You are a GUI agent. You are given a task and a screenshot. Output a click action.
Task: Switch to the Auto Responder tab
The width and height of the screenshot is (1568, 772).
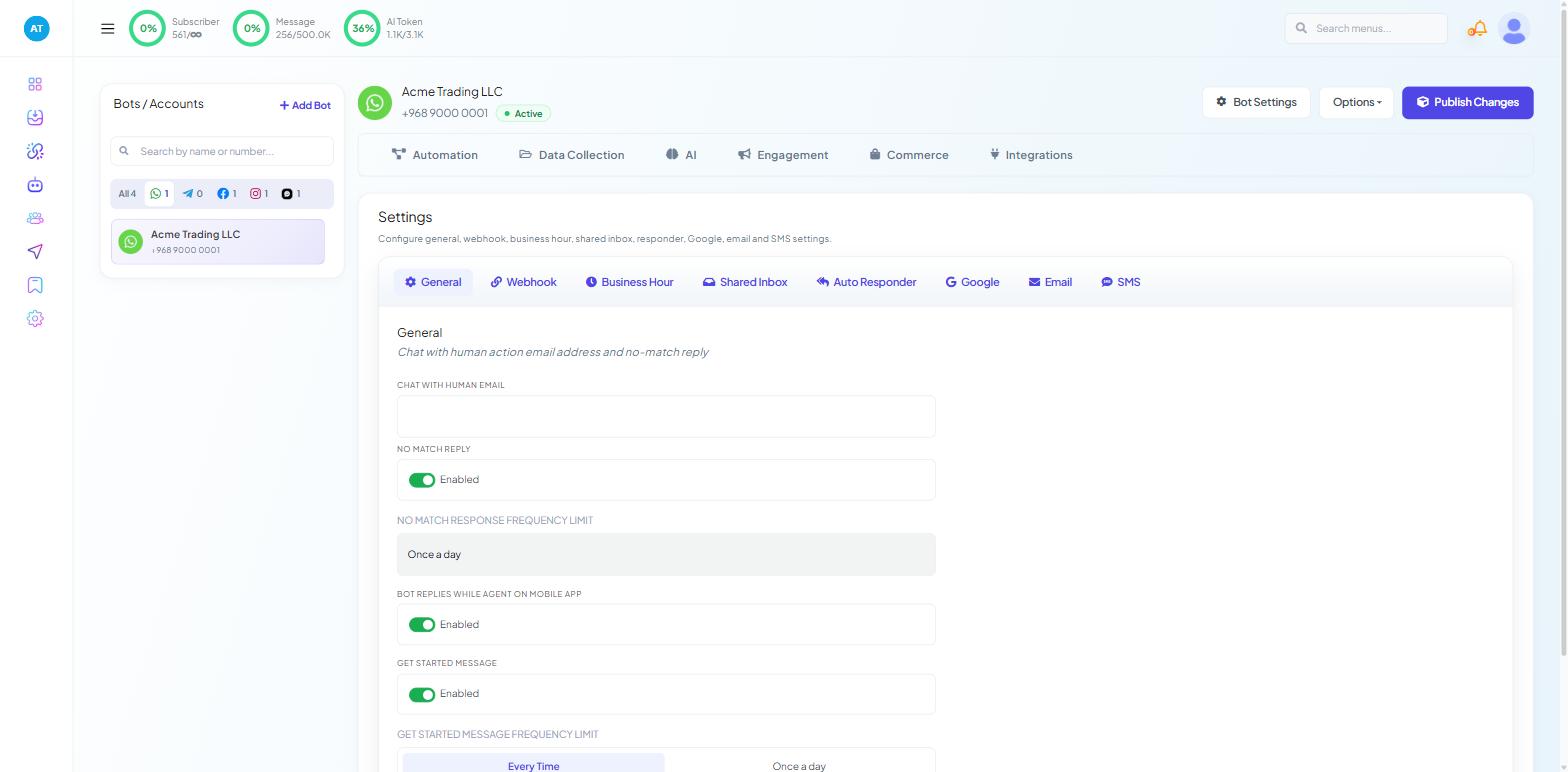click(x=866, y=282)
